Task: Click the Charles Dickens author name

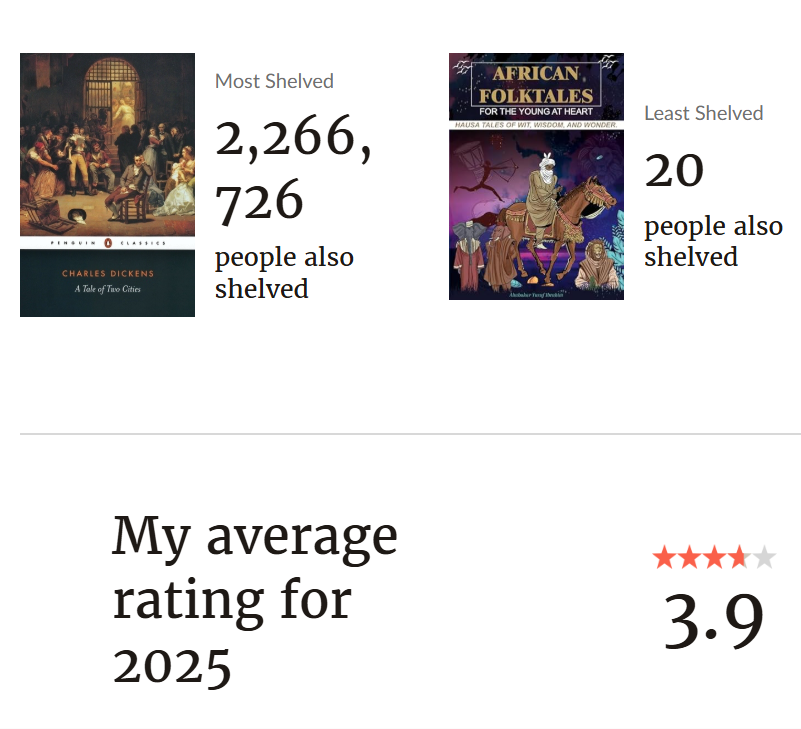Action: tap(107, 273)
